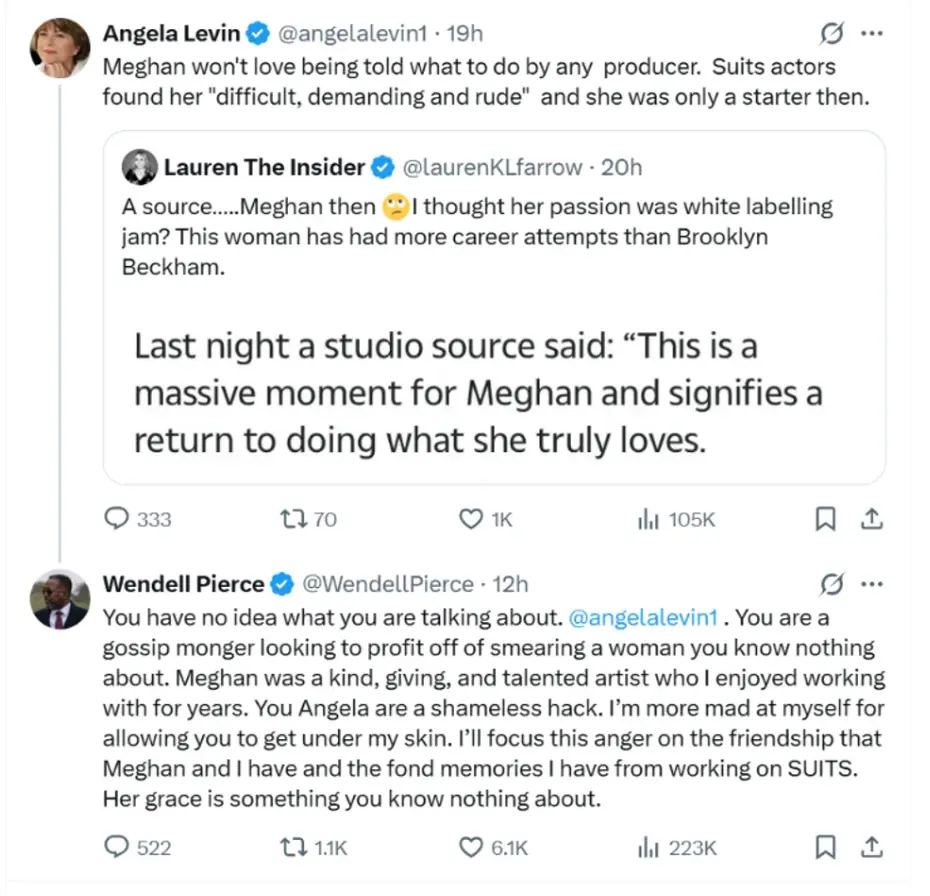
Task: Select the retweet icon showing 70 reposts
Action: tap(292, 519)
